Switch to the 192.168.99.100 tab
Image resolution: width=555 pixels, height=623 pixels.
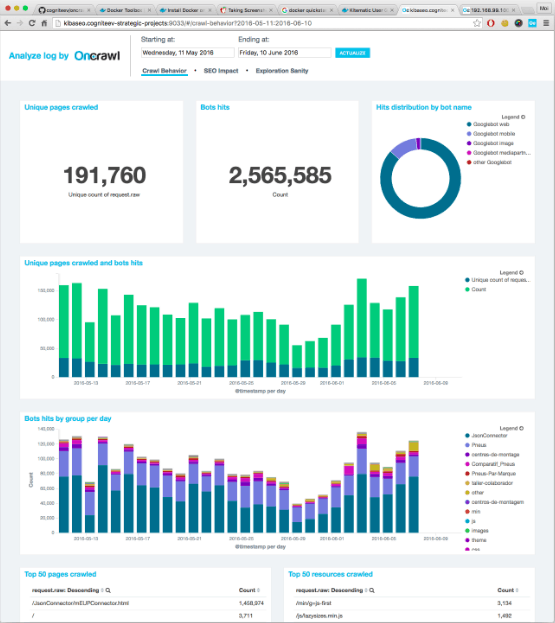coord(489,10)
